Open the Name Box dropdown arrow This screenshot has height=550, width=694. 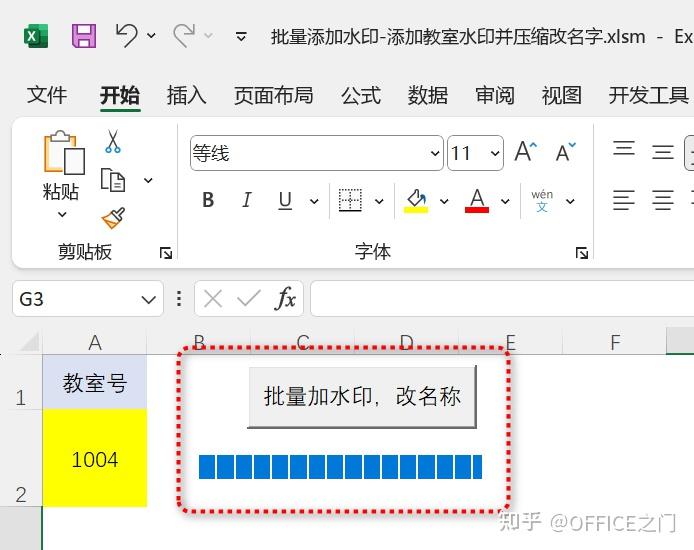(x=149, y=300)
